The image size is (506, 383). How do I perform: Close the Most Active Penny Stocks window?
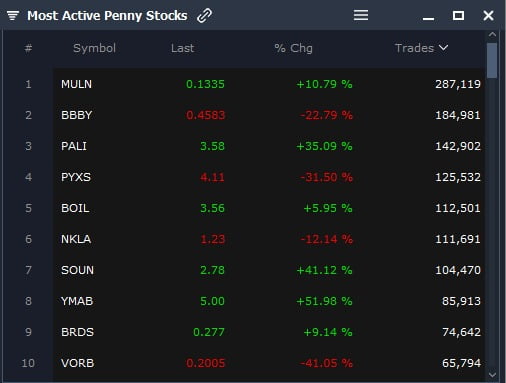point(488,15)
